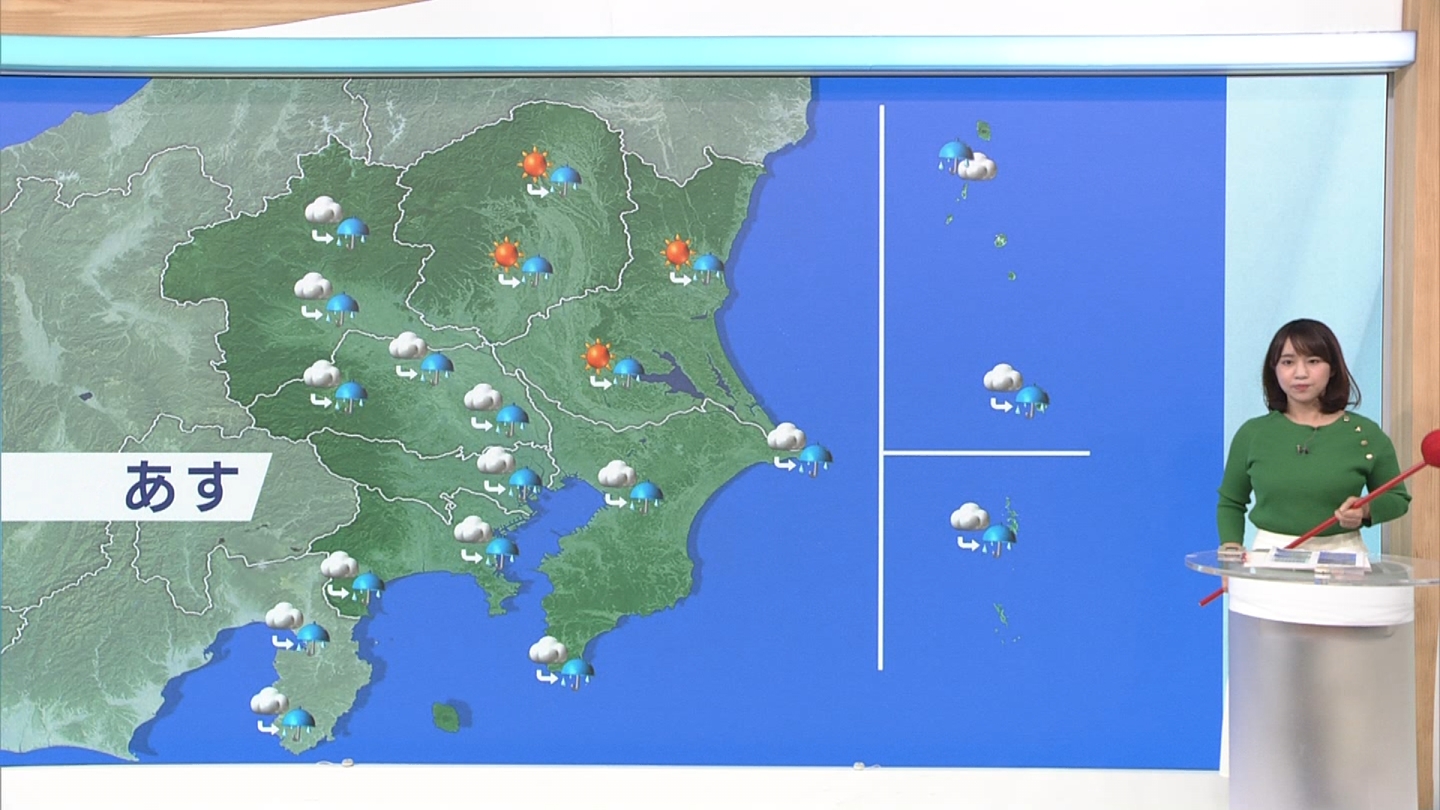
Task: Click the cloud icon in the middle-right island section
Action: point(1002,378)
